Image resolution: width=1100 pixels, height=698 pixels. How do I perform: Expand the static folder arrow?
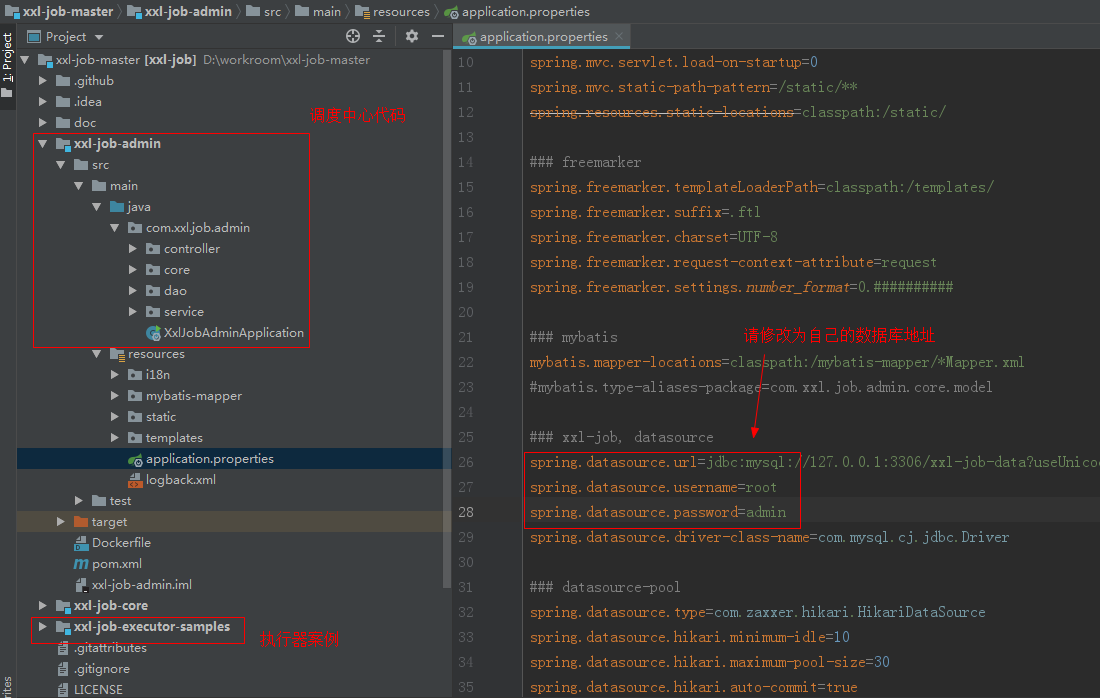[x=114, y=417]
